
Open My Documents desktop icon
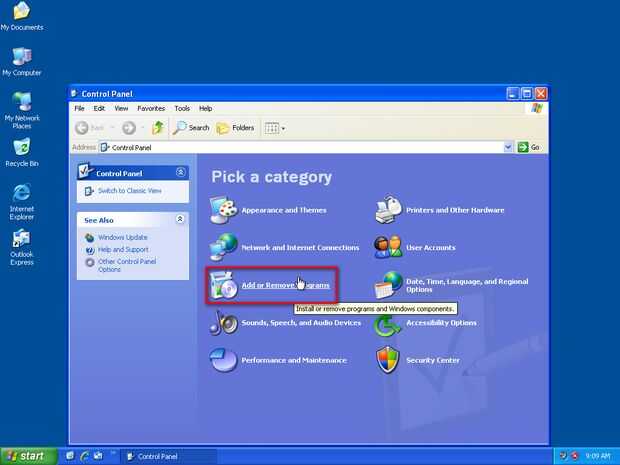pyautogui.click(x=22, y=16)
